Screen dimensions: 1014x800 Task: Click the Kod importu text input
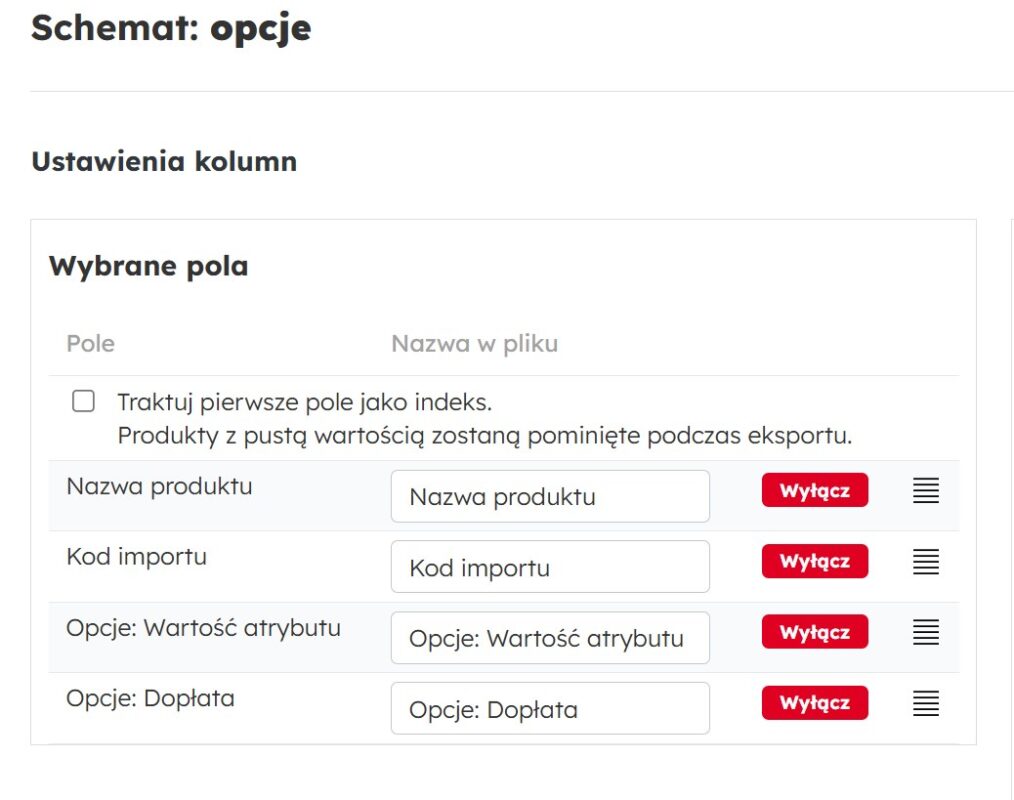click(x=550, y=567)
